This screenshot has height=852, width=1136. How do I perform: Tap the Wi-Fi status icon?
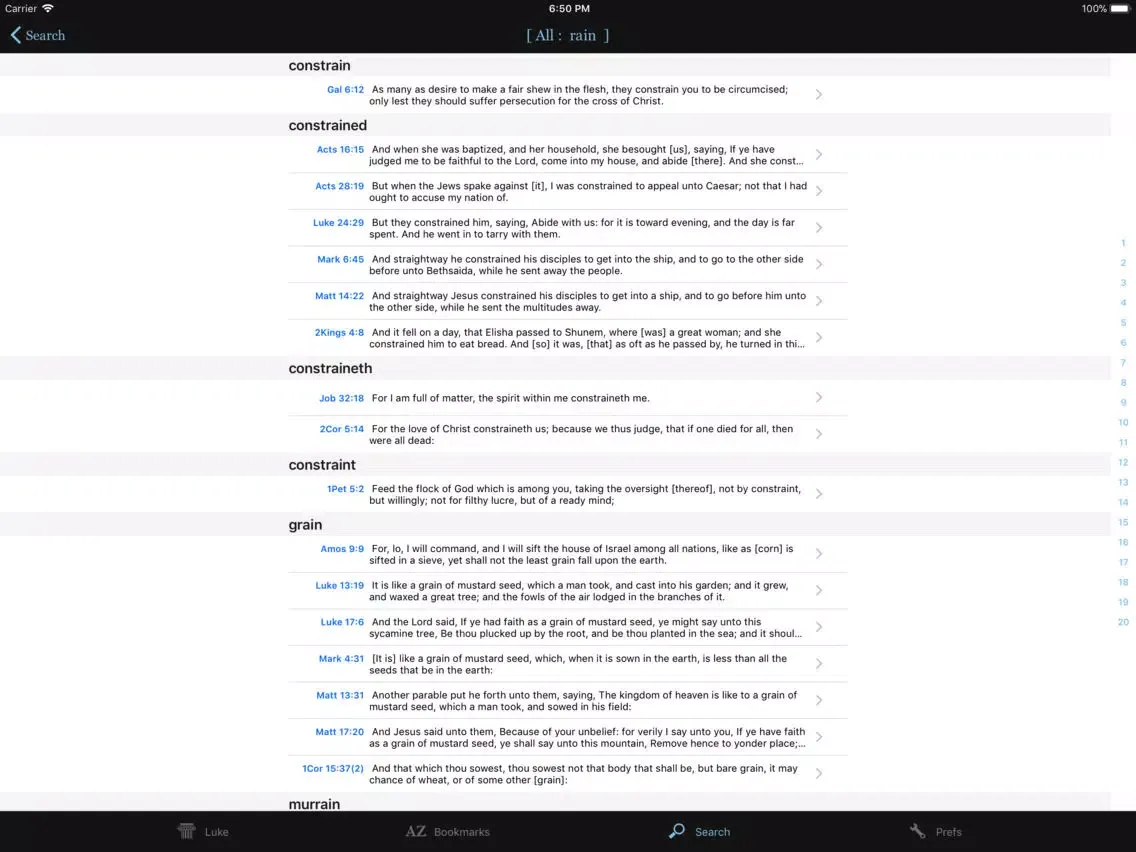48,9
